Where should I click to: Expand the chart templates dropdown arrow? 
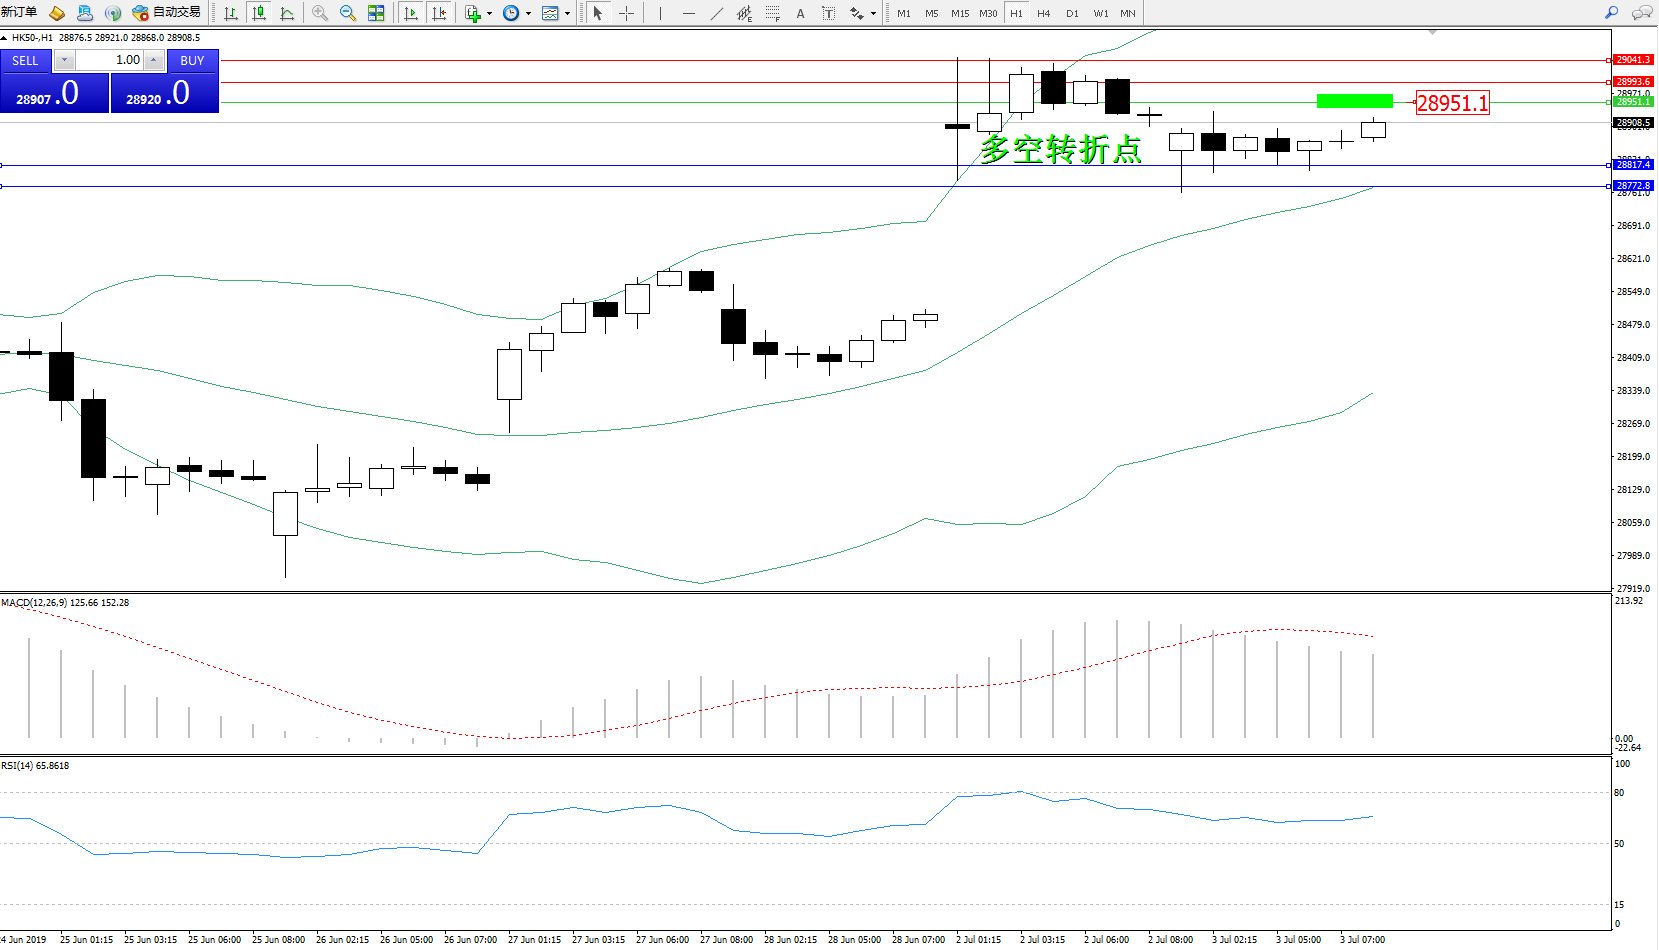point(567,14)
